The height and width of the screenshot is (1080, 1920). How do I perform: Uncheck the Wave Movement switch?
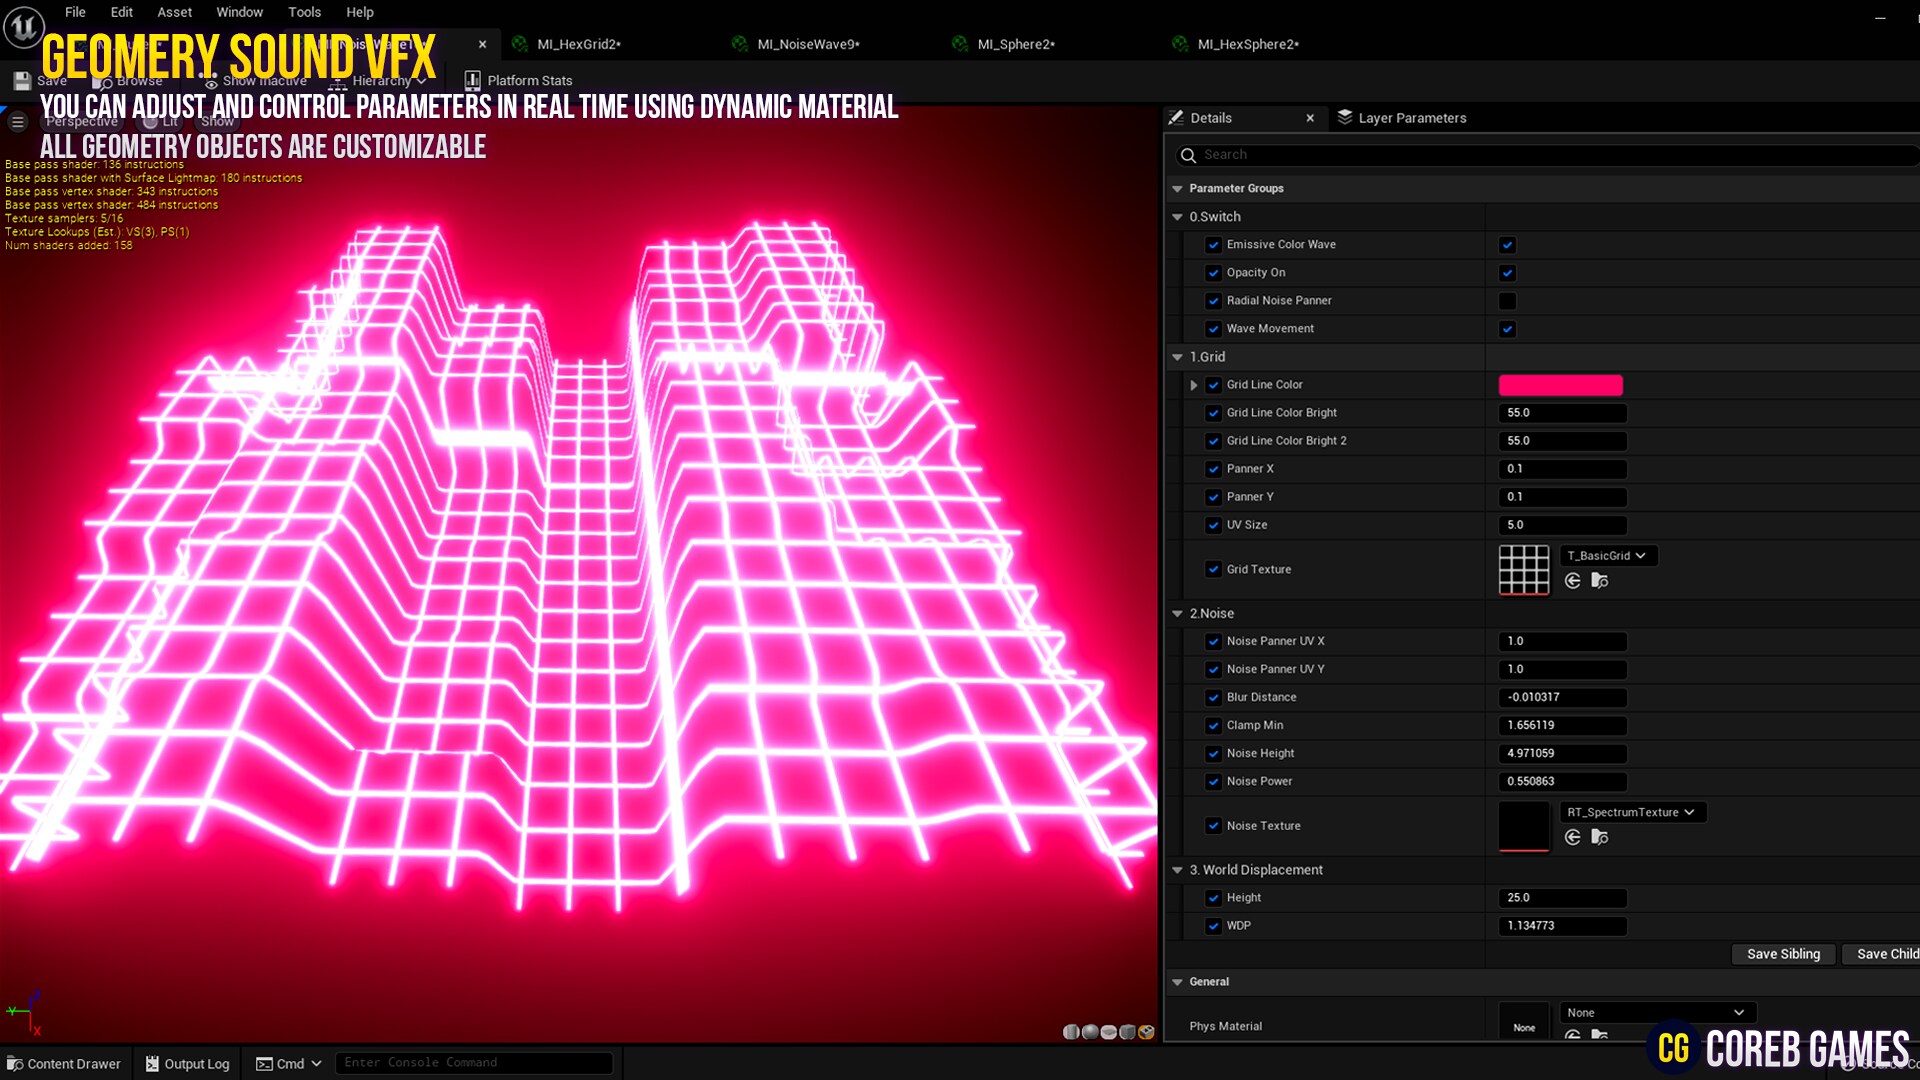click(x=1507, y=328)
